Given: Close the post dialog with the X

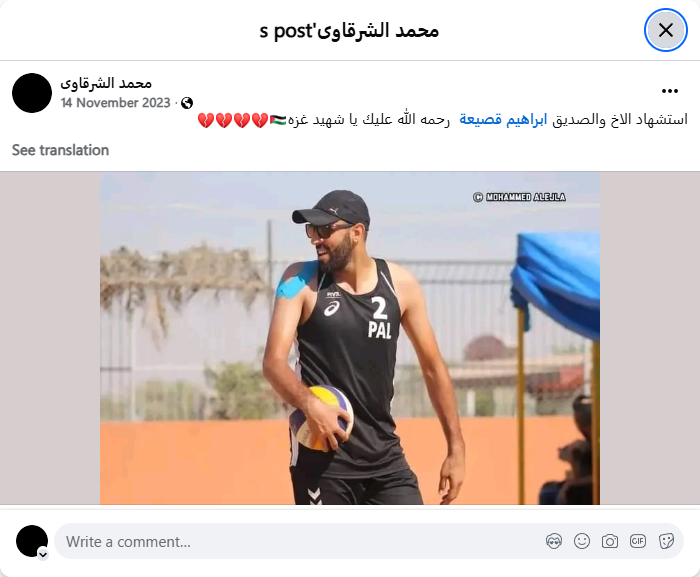Looking at the screenshot, I should (666, 30).
